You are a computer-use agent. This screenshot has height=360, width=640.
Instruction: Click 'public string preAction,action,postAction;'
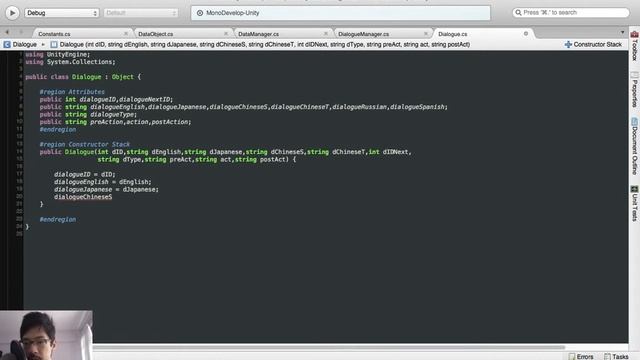(116, 122)
